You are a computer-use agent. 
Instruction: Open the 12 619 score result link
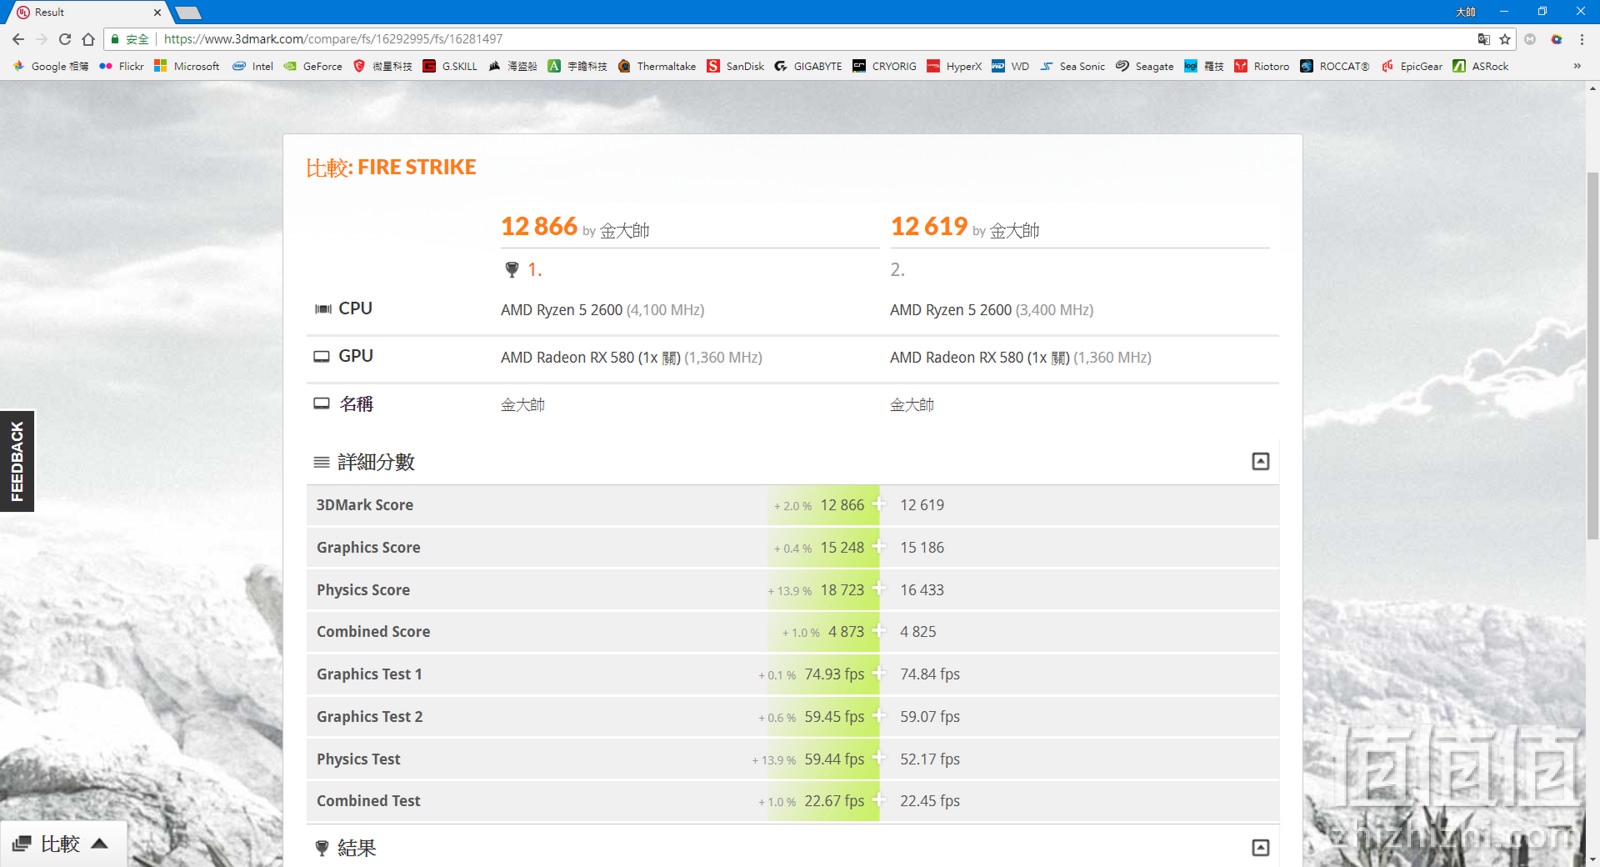tap(929, 227)
